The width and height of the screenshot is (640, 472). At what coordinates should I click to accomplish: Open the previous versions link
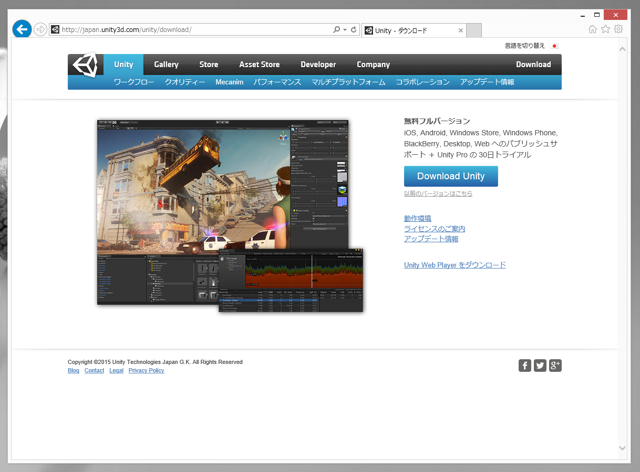[x=438, y=194]
